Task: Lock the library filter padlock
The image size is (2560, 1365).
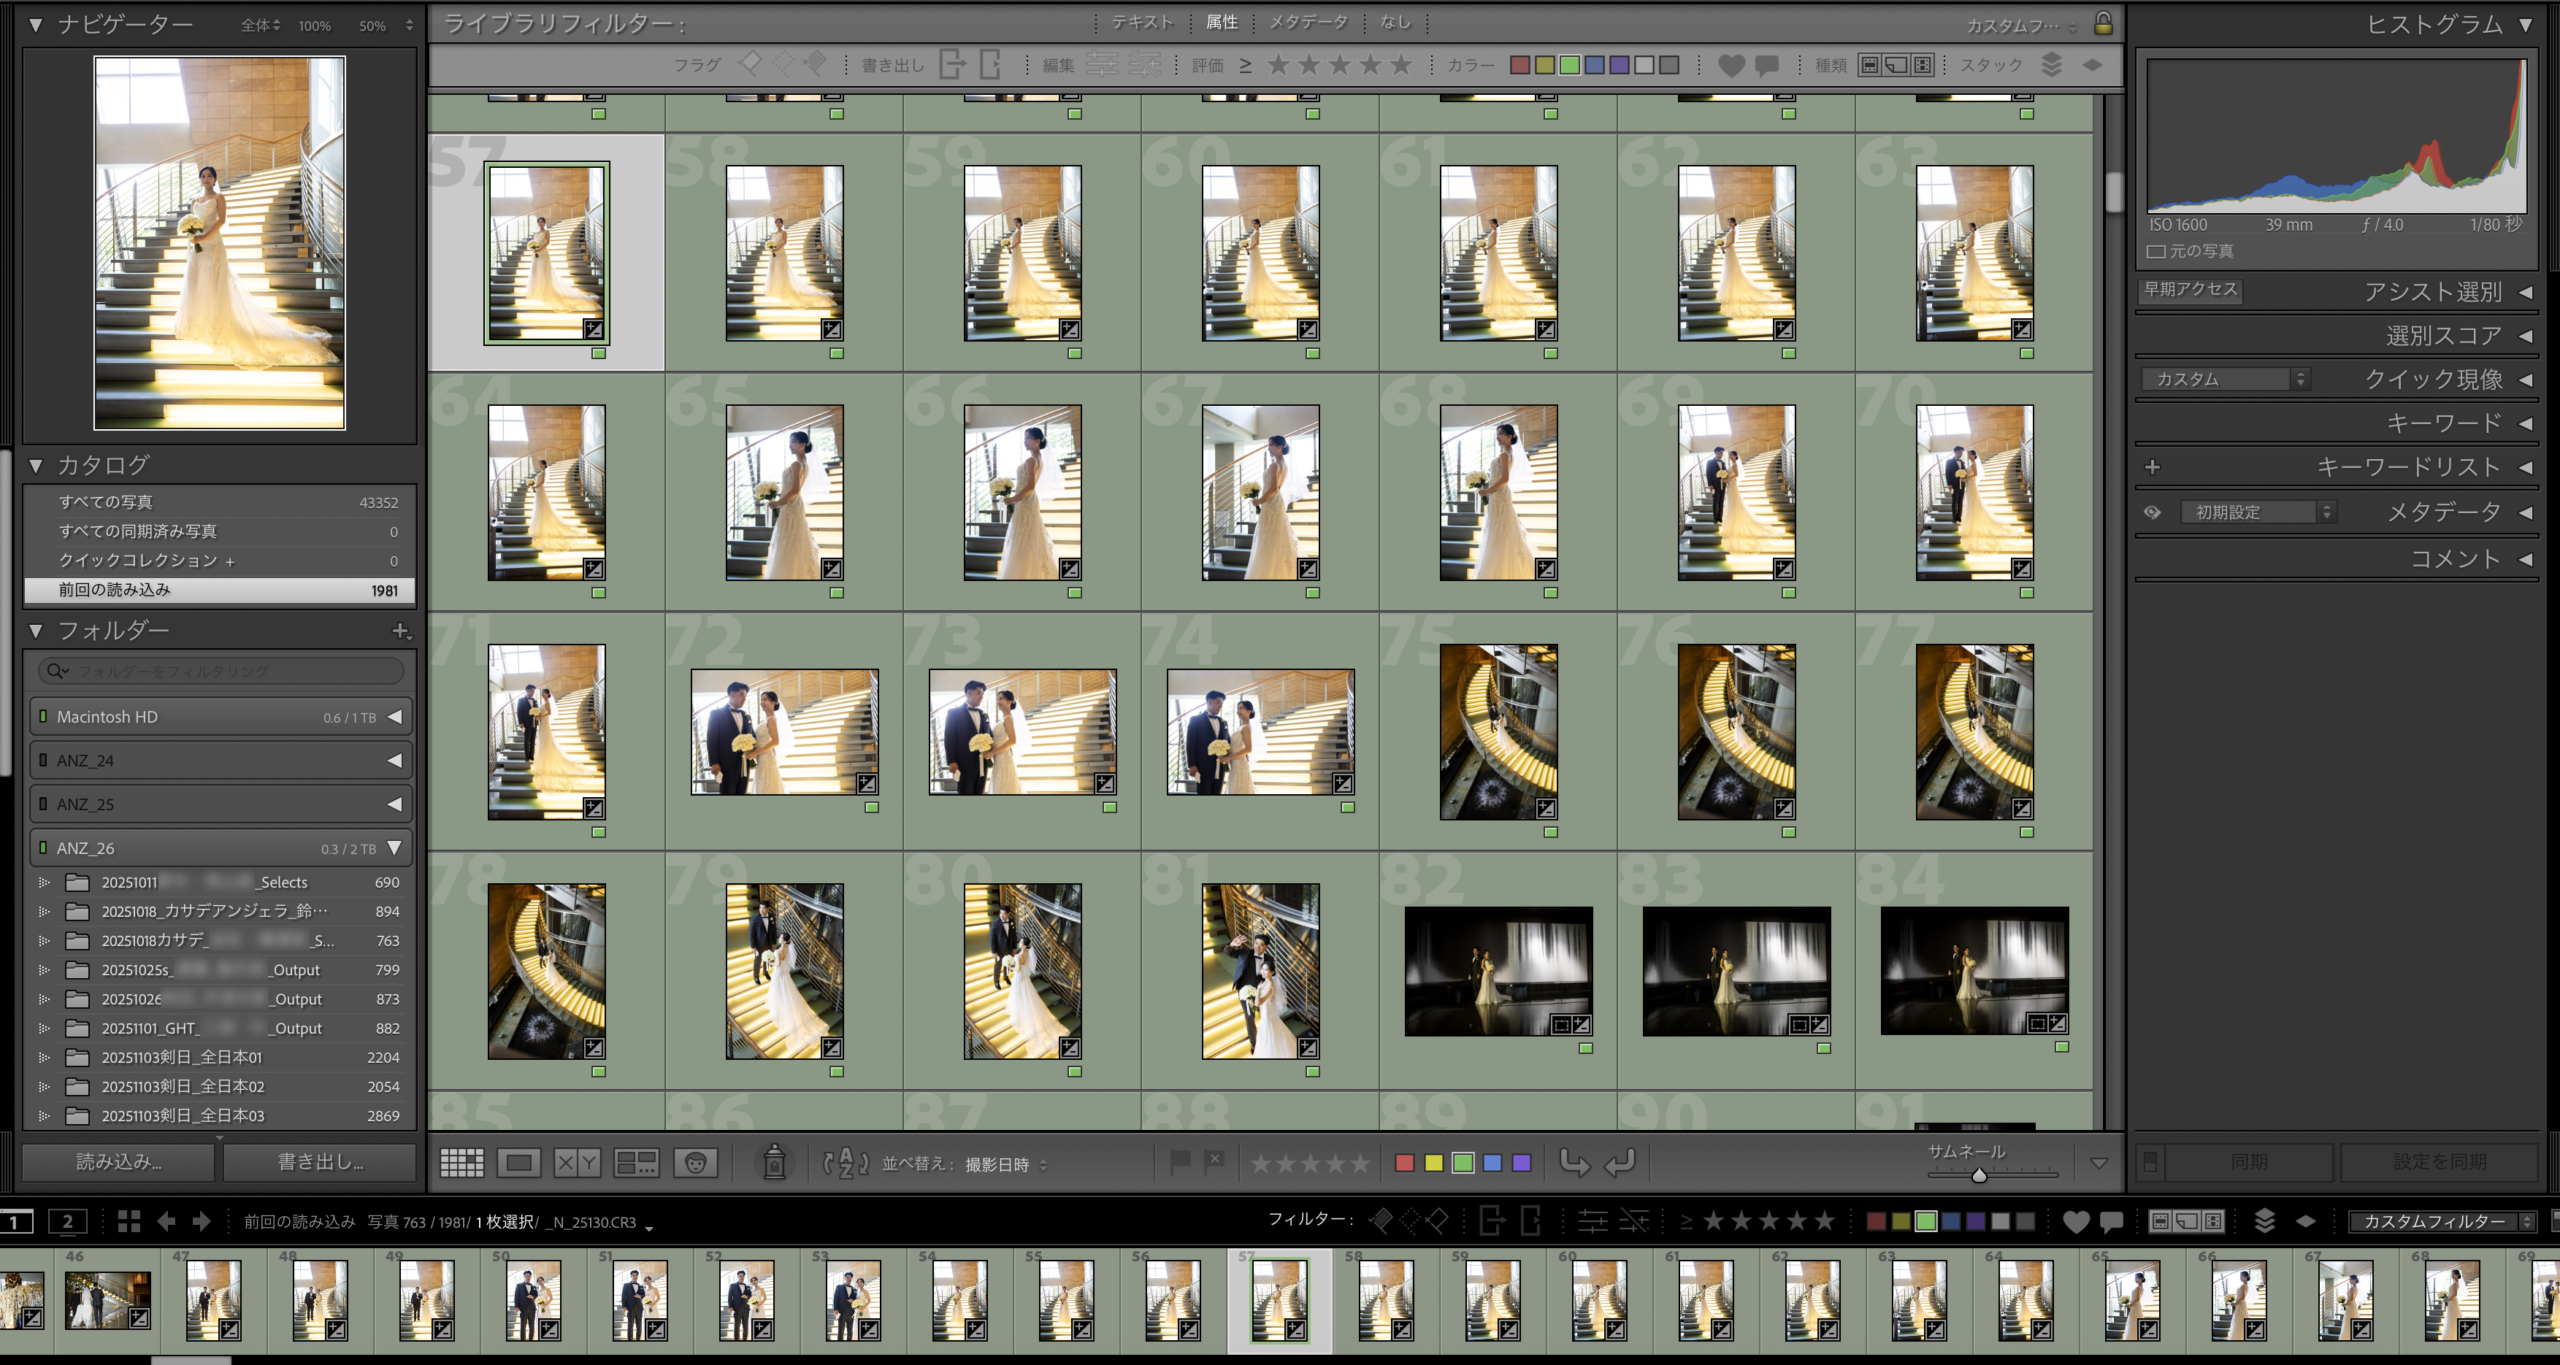Action: [x=2103, y=24]
